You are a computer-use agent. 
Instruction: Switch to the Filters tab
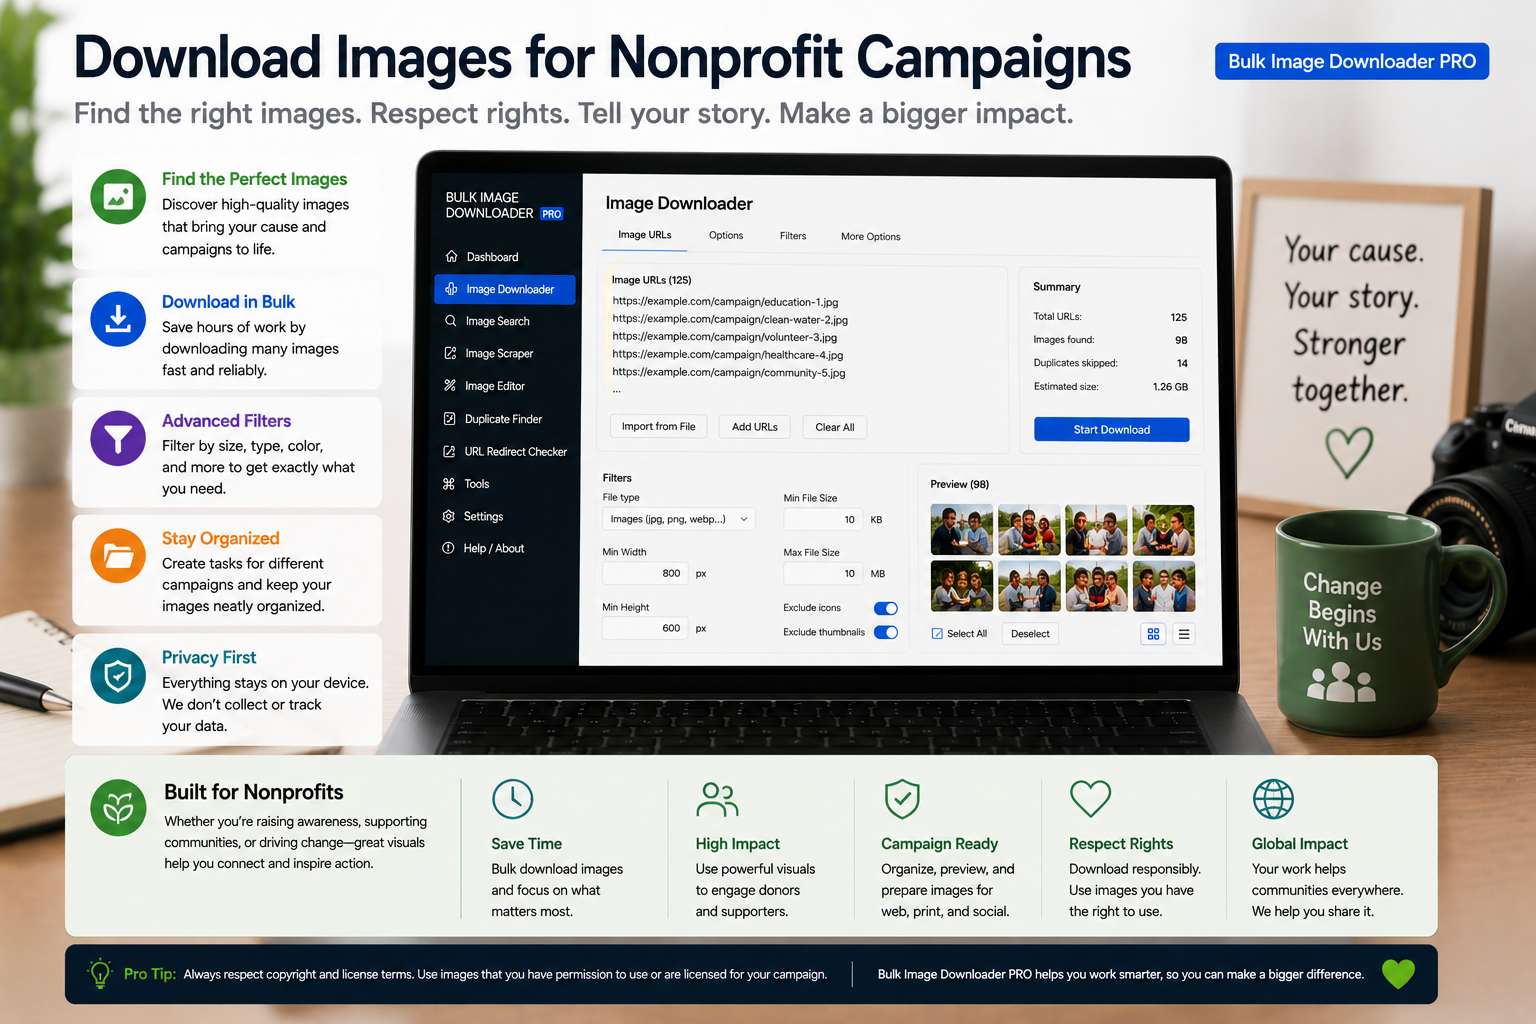point(793,236)
